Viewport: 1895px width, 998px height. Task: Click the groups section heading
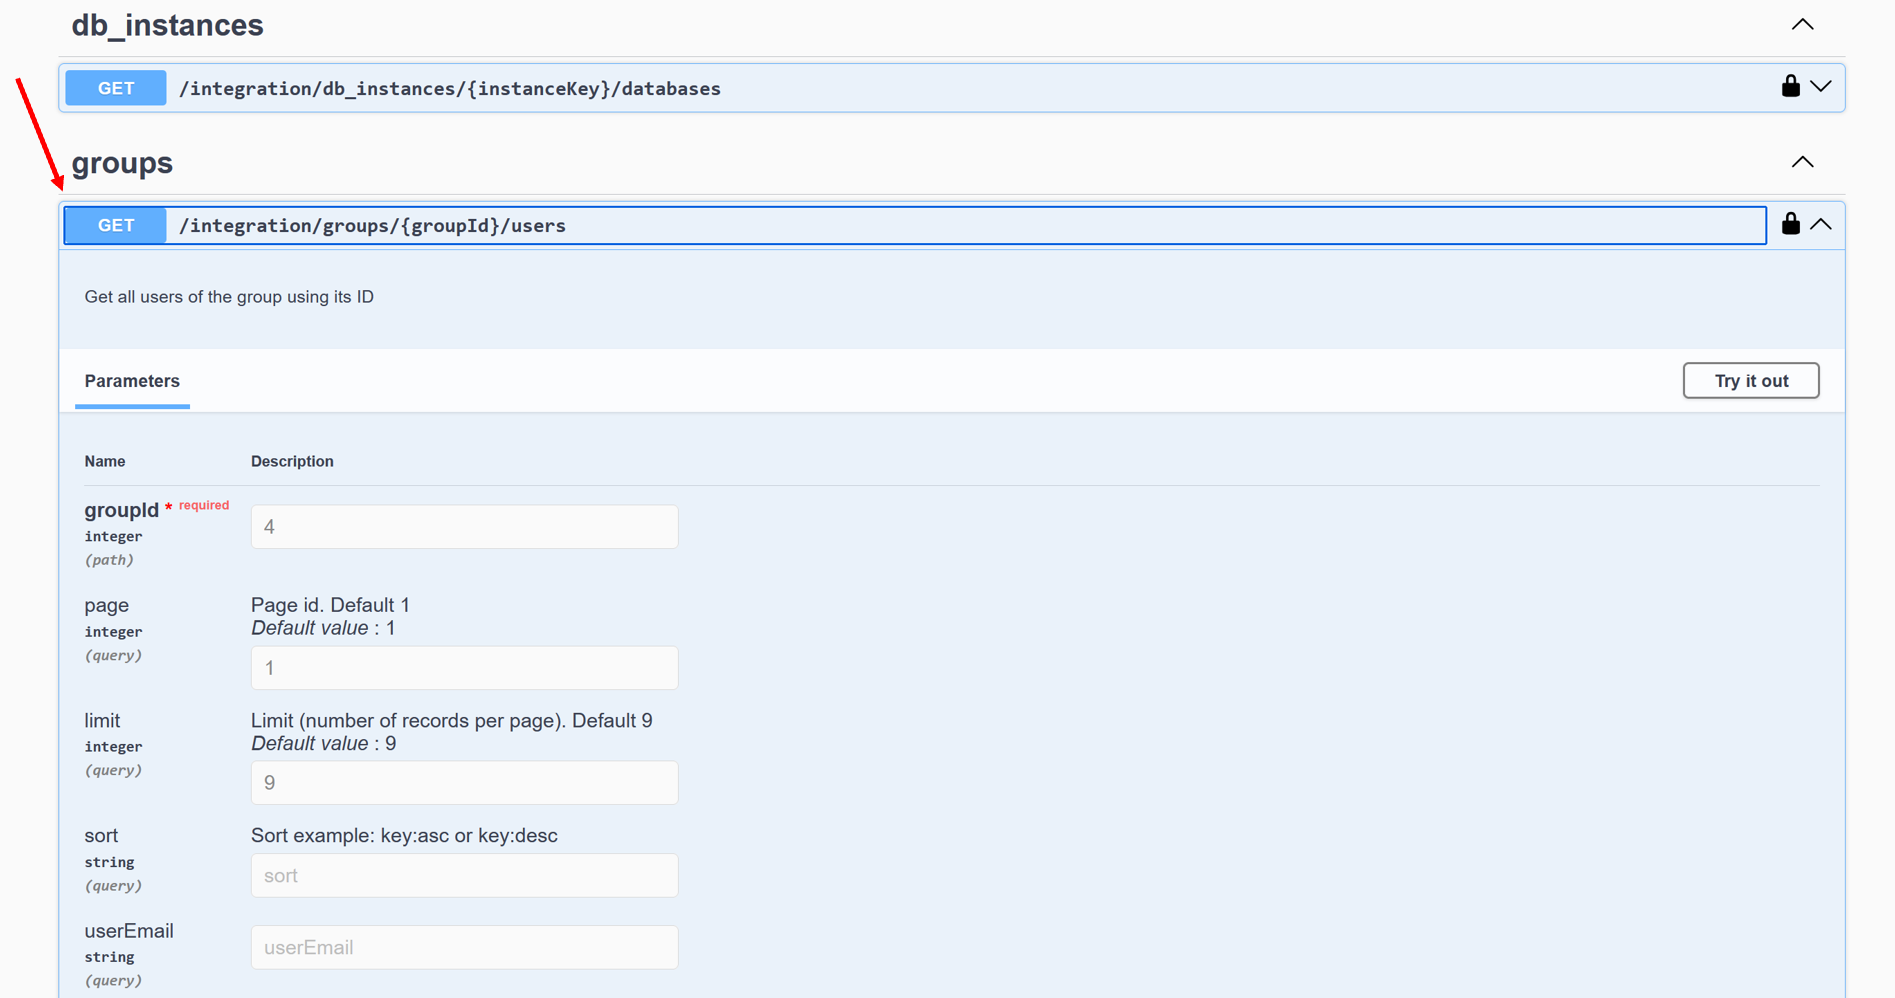[x=122, y=163]
